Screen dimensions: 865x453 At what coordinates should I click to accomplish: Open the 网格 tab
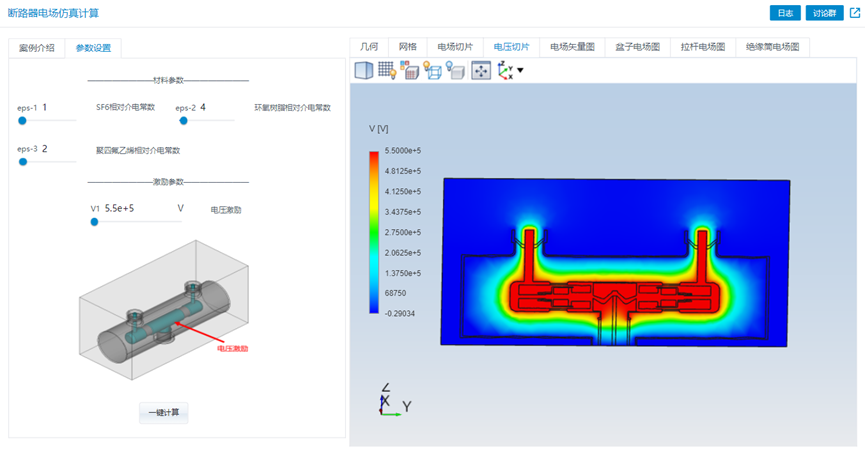pyautogui.click(x=408, y=47)
